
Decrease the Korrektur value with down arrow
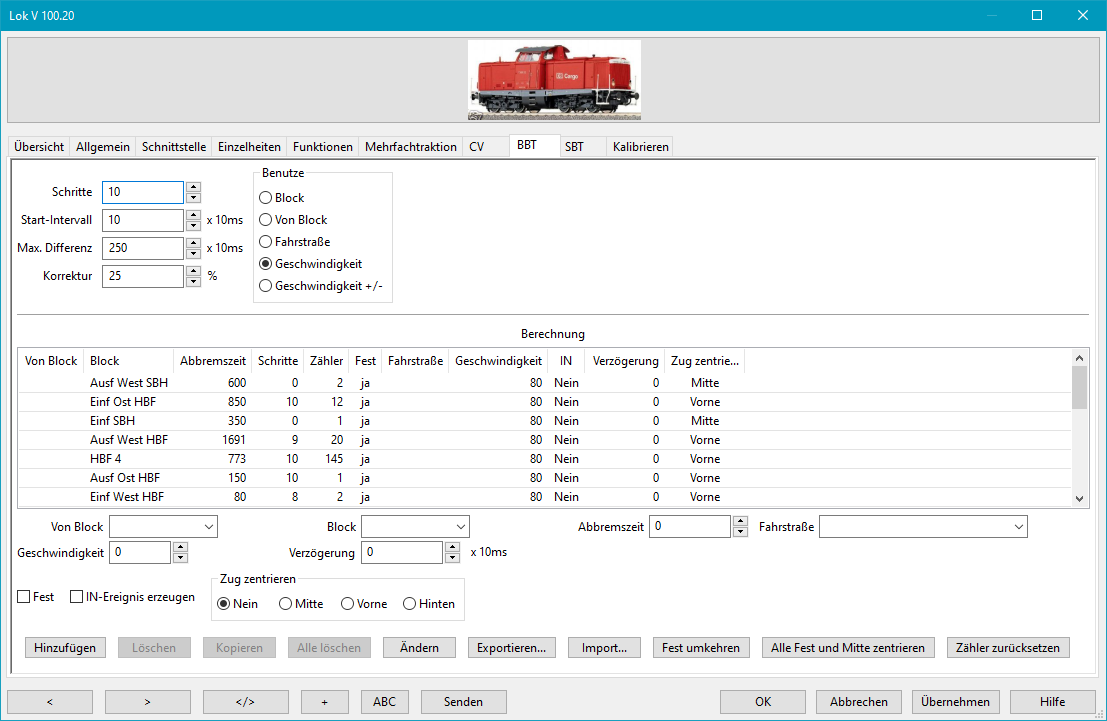click(x=193, y=281)
